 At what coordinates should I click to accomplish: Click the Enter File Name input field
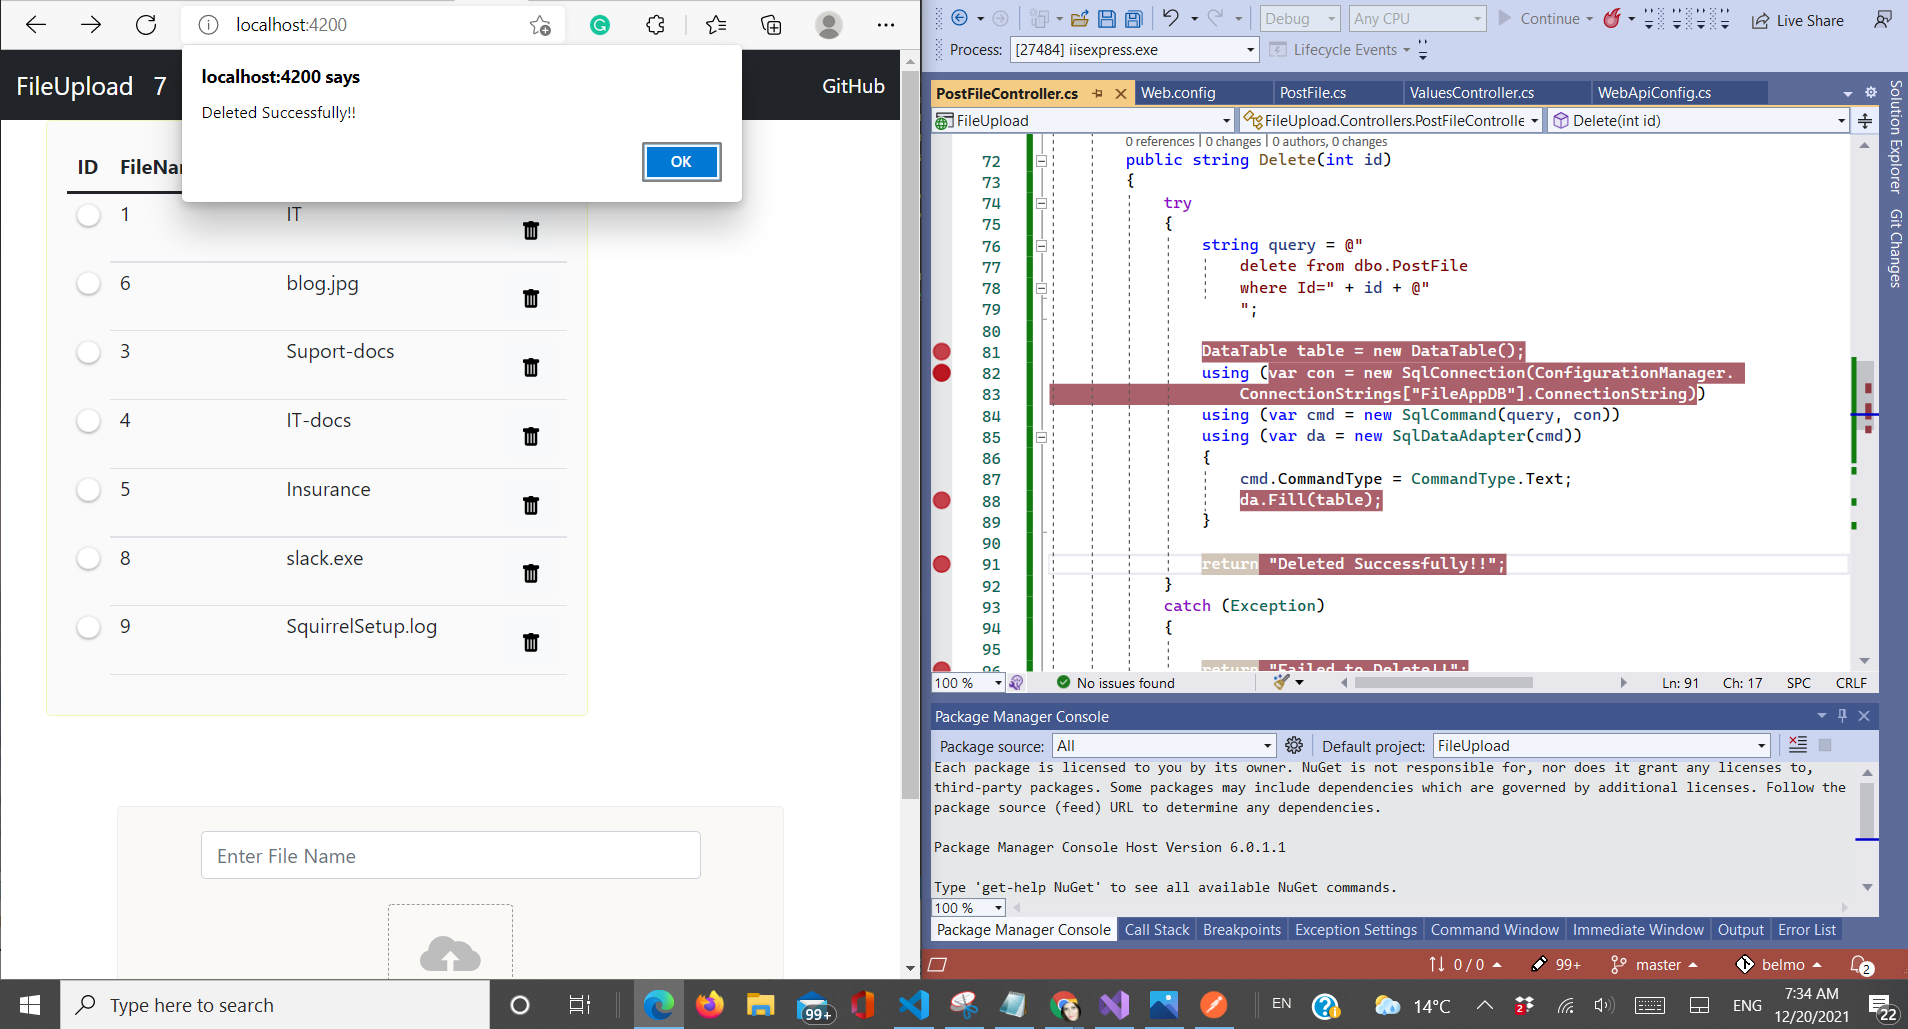451,856
